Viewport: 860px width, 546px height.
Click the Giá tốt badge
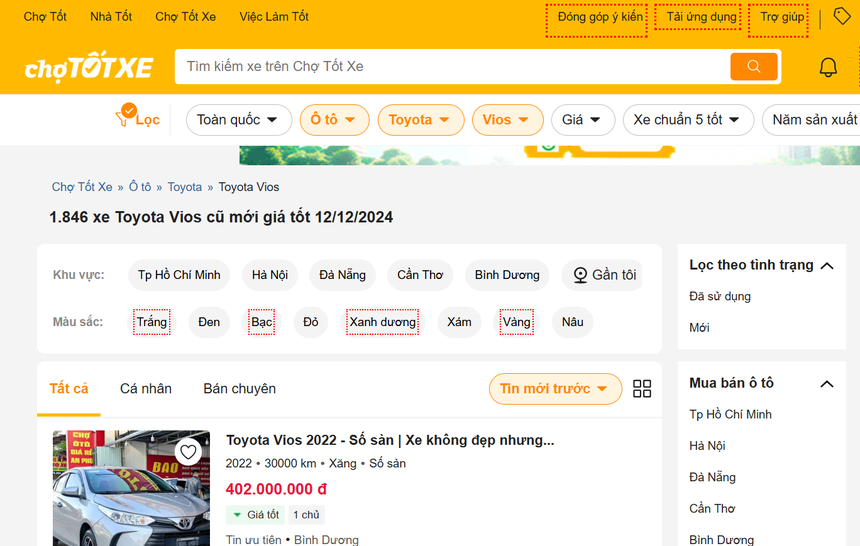256,515
